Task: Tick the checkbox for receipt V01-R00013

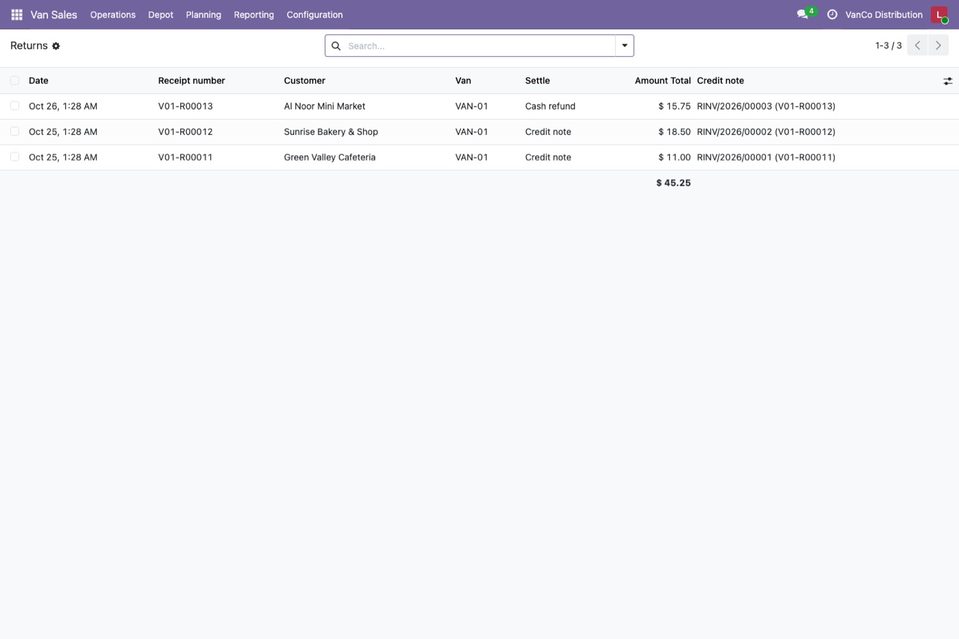Action: 15,106
